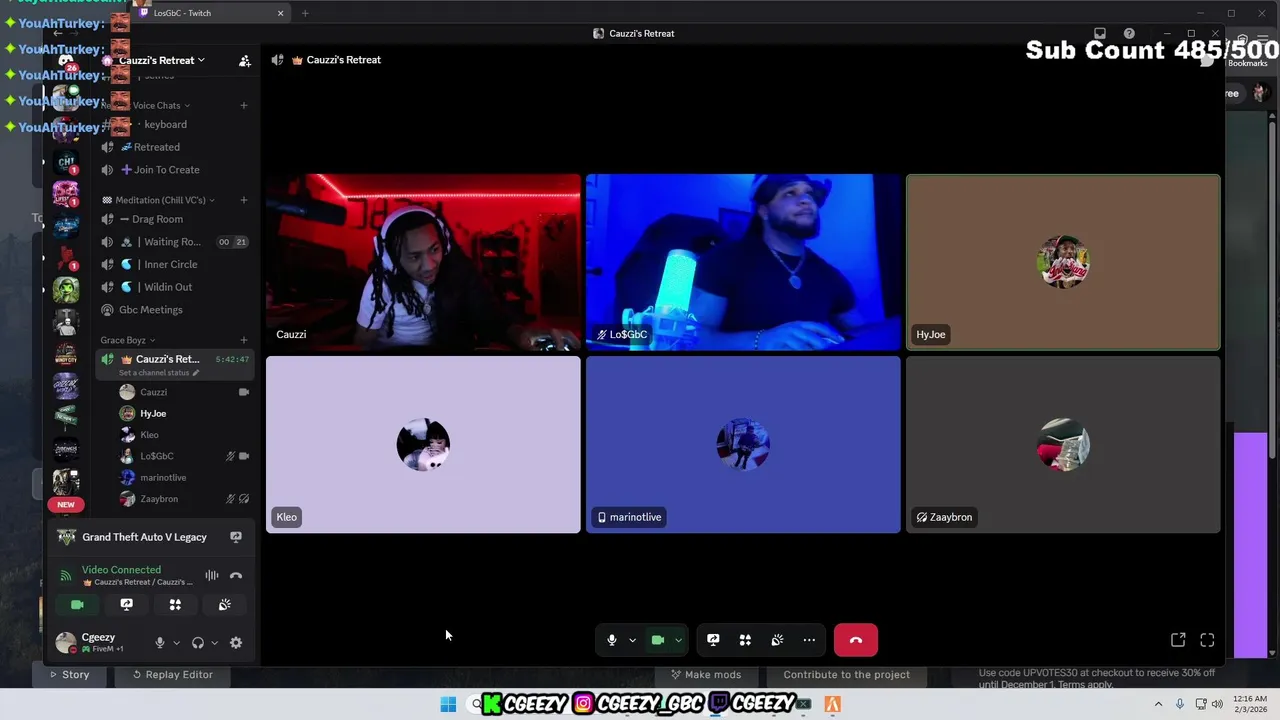Focus Cauzzi's video tile
This screenshot has width=1280, height=720.
pos(423,263)
